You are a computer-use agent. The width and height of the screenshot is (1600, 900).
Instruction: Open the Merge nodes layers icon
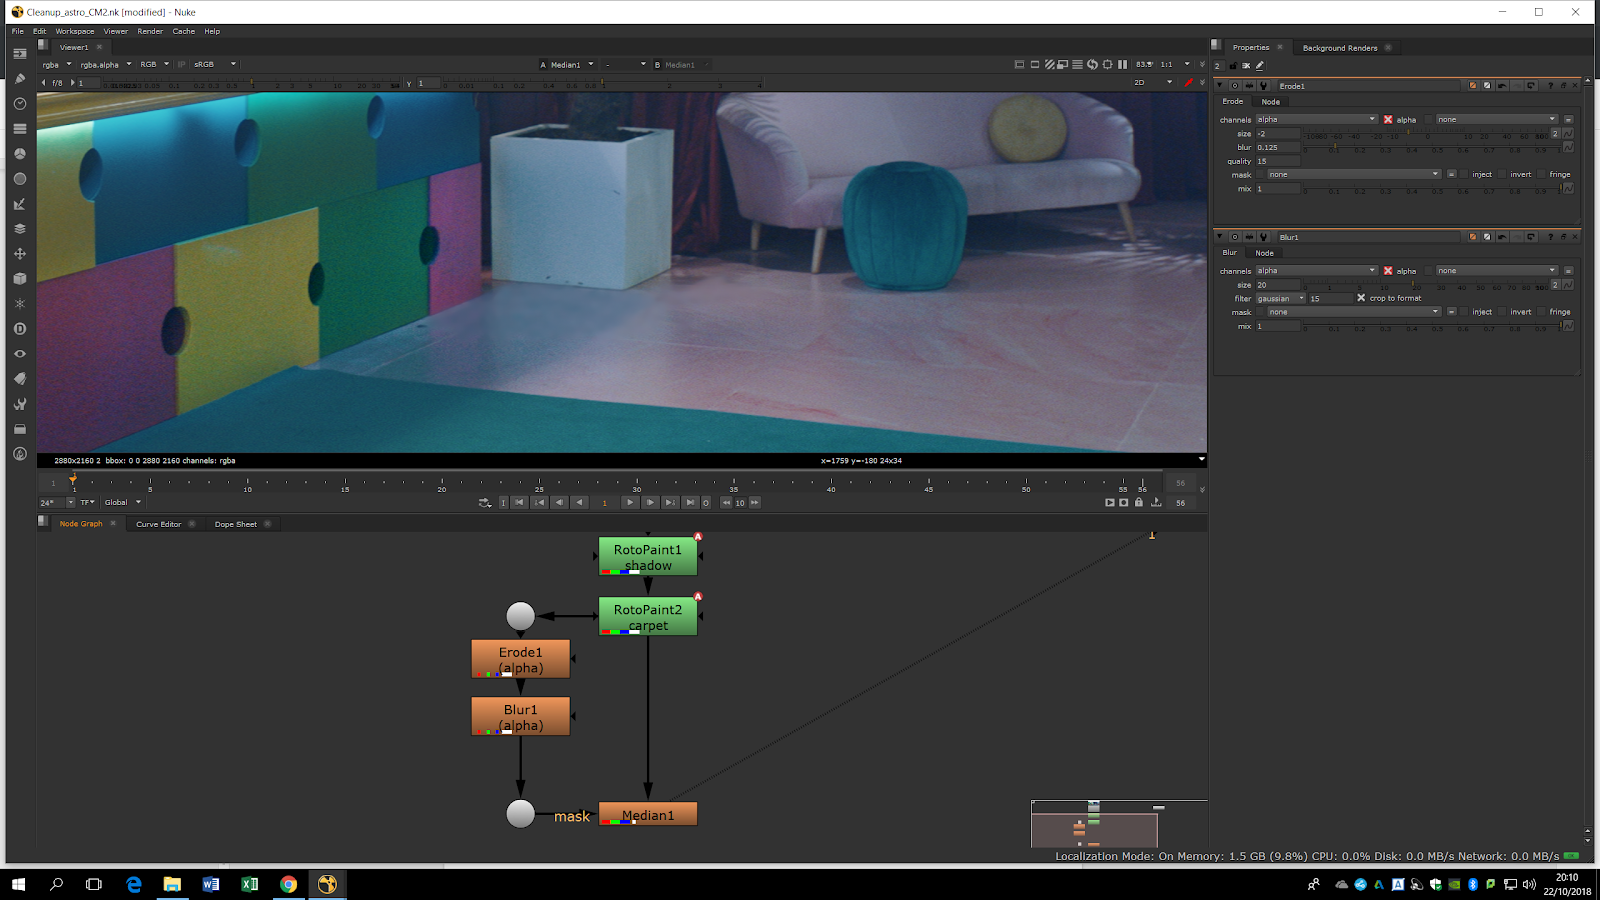19,229
